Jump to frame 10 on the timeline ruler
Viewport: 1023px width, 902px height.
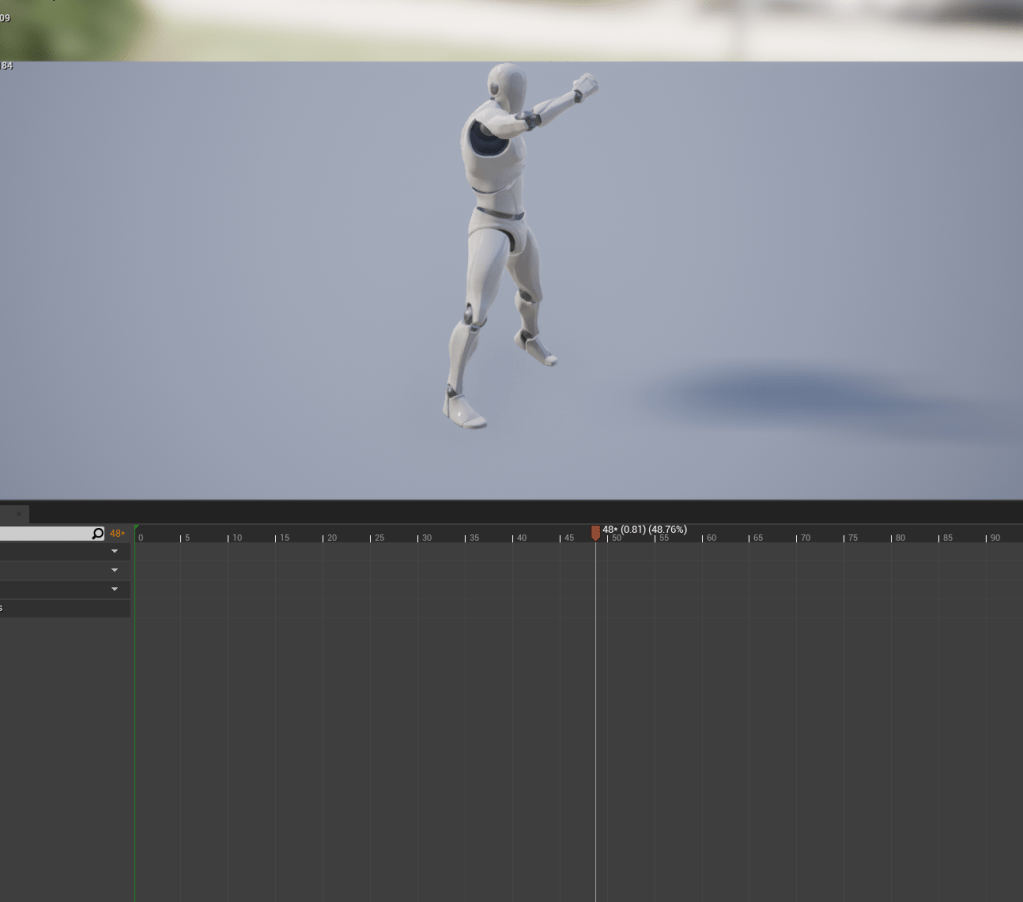tap(229, 538)
